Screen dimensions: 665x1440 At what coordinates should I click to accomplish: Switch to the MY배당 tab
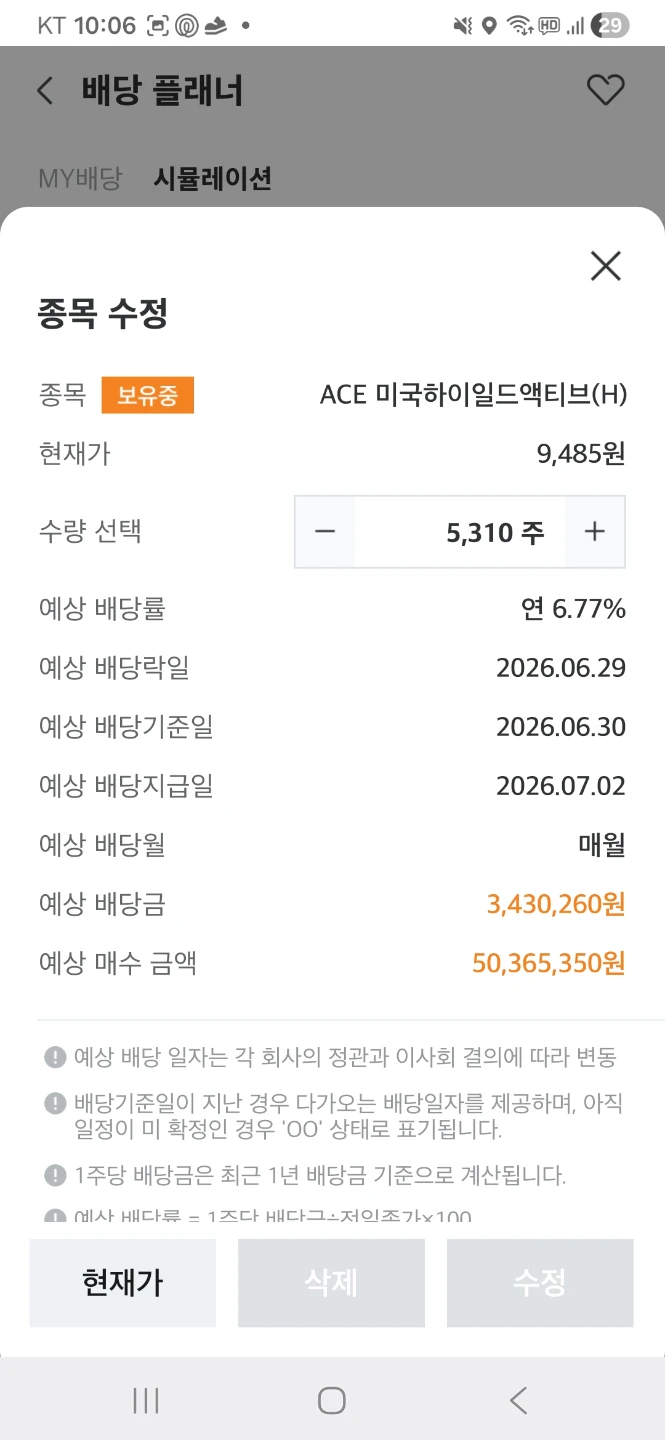80,179
